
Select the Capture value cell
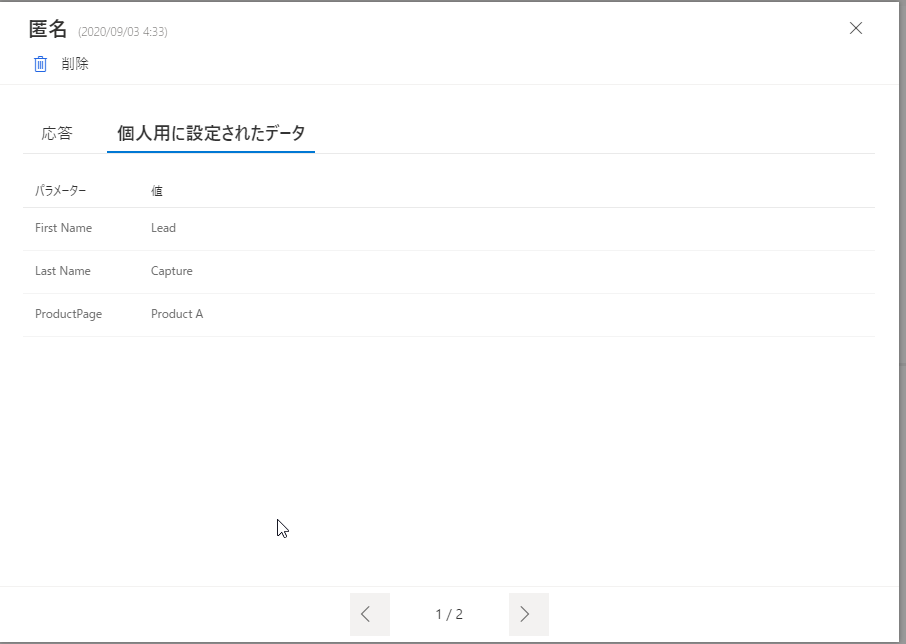pos(172,271)
